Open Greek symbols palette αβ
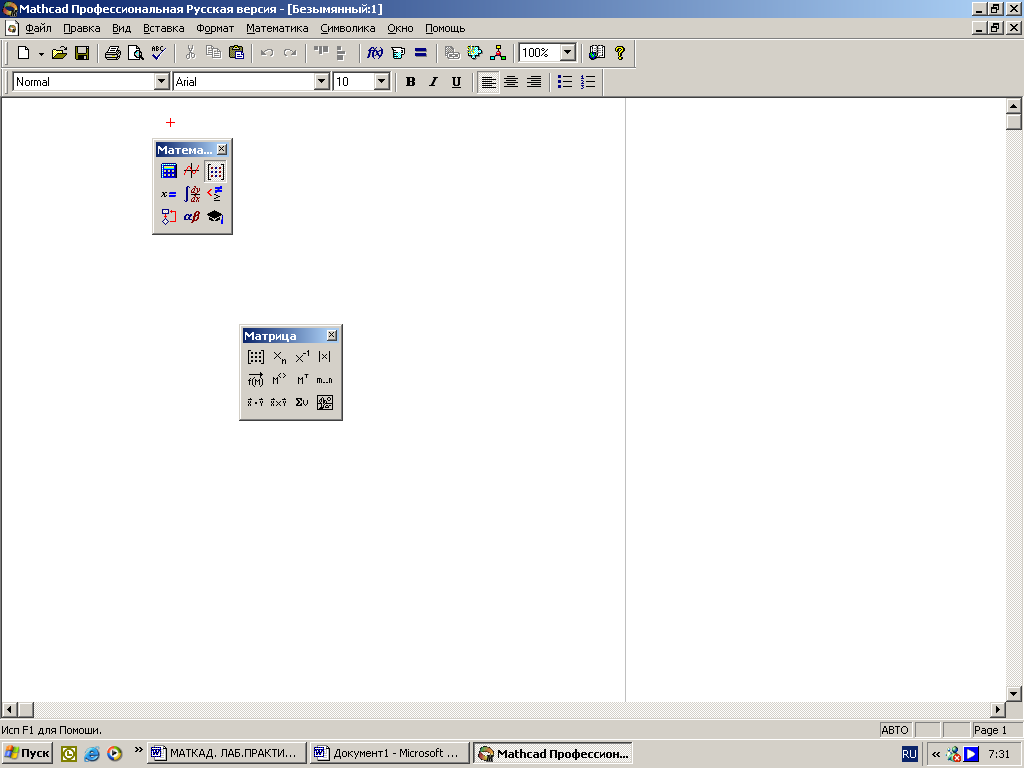The width and height of the screenshot is (1024, 768). coord(191,217)
